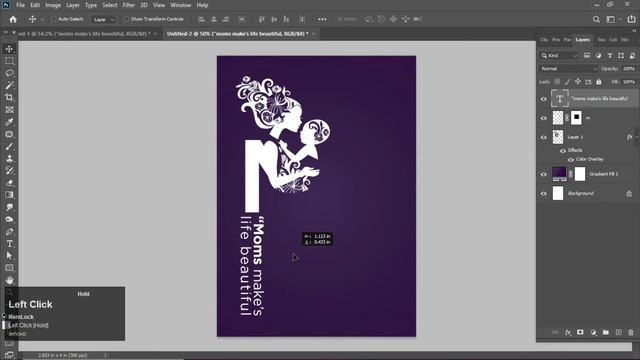Select the Lasso tool
This screenshot has height=360, width=640.
(9, 73)
